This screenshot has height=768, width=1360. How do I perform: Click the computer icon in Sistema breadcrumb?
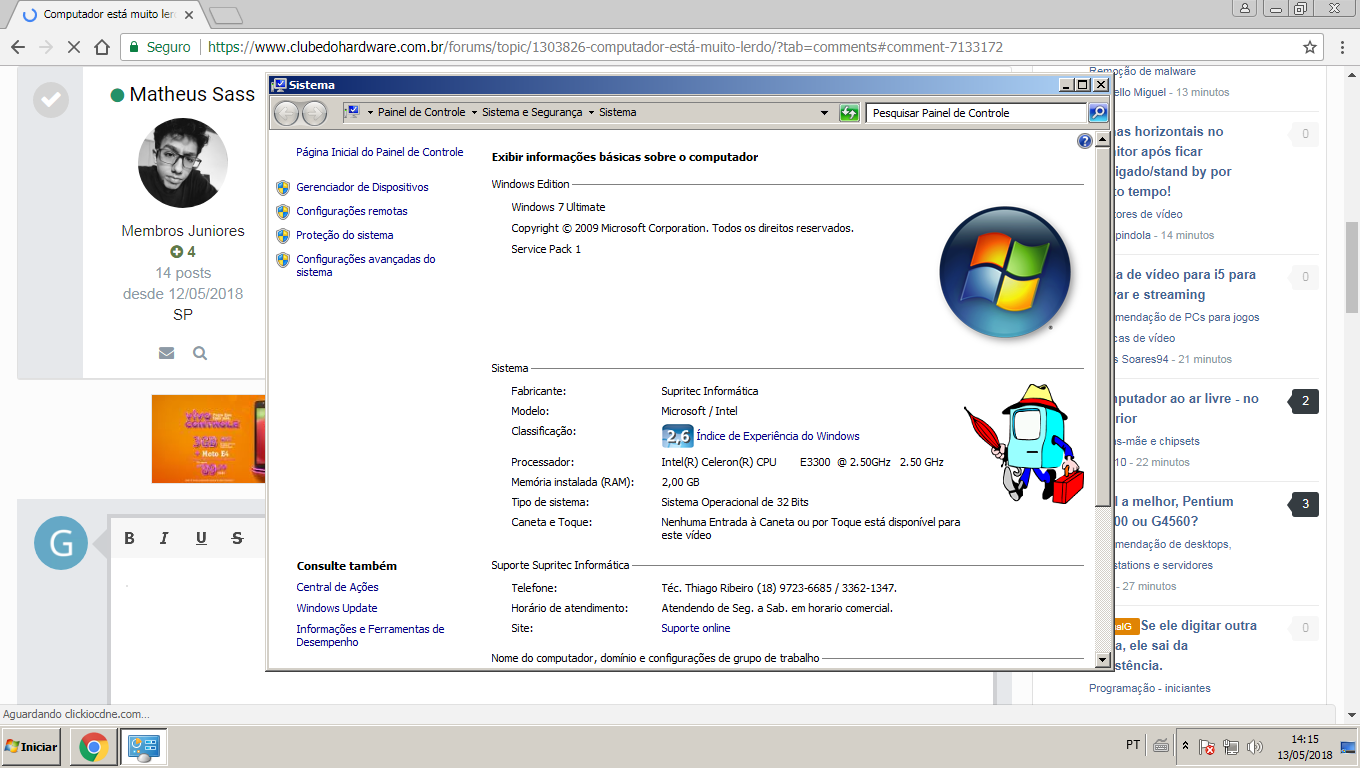pyautogui.click(x=352, y=112)
